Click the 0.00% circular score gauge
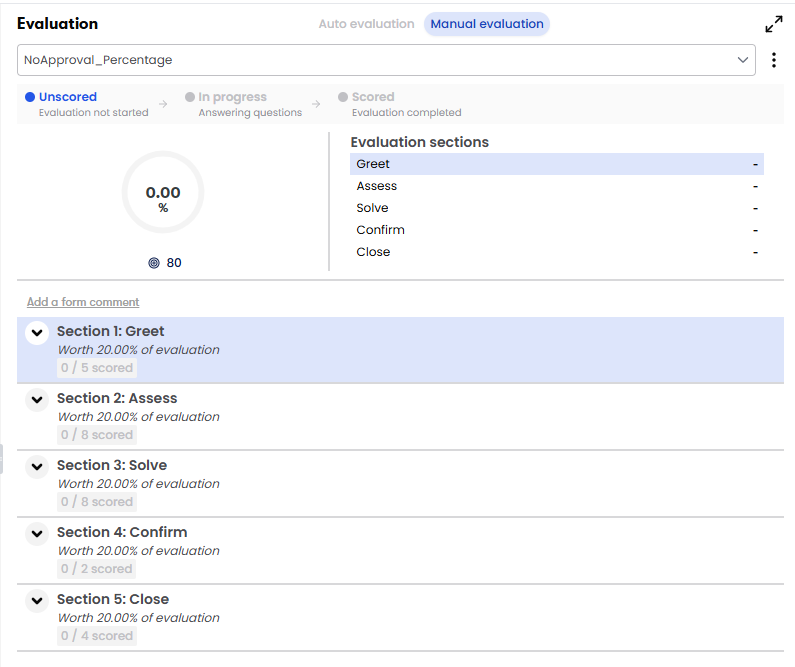The image size is (795, 667). (163, 193)
